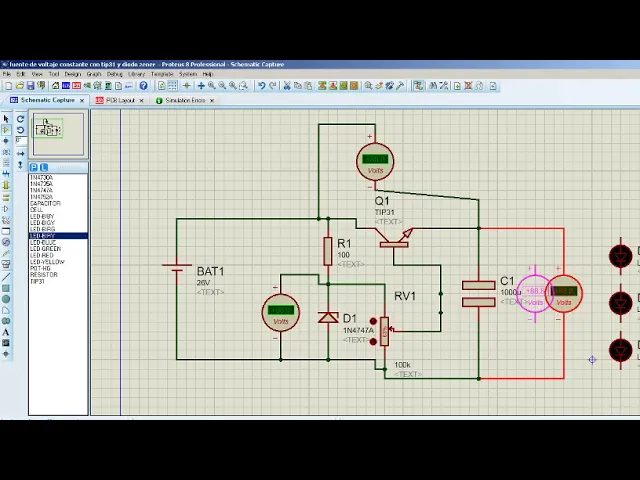This screenshot has width=640, height=480.
Task: Click the horizontal mirror (X-flip) button
Action: pyautogui.click(x=20, y=153)
